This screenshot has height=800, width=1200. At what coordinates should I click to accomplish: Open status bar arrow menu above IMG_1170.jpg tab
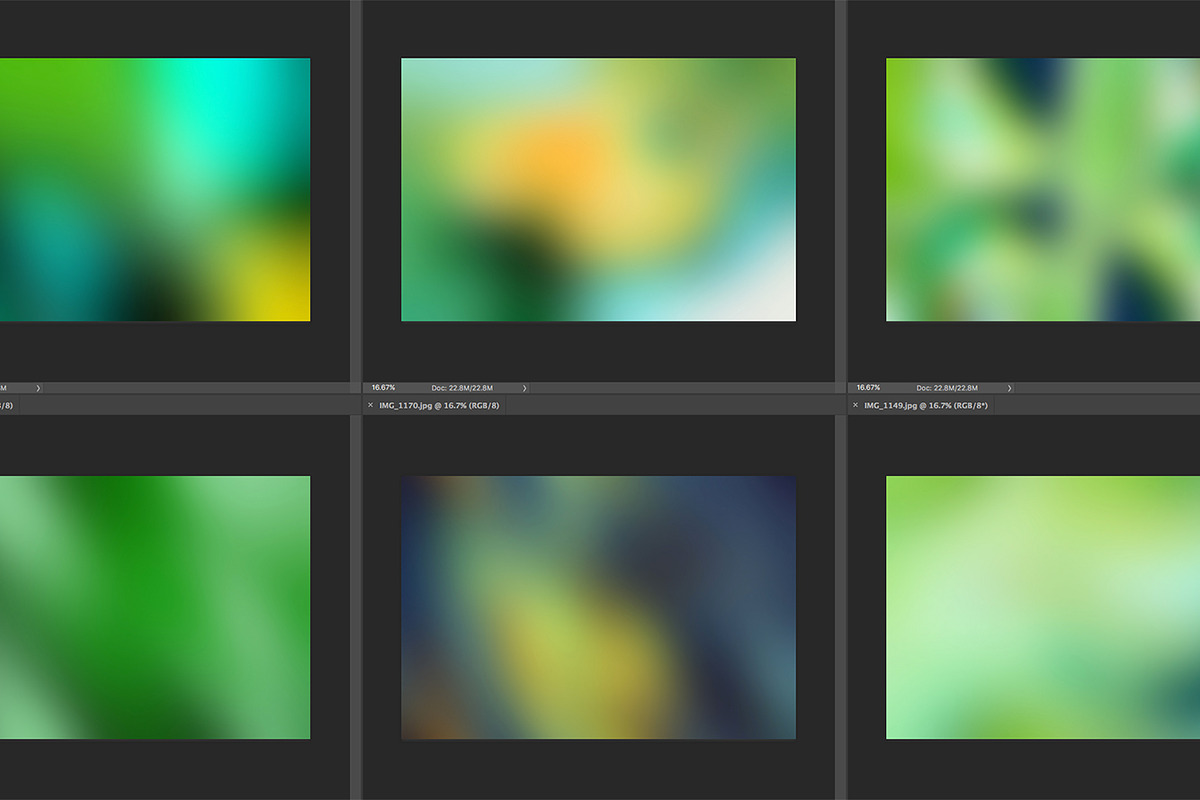(x=524, y=388)
